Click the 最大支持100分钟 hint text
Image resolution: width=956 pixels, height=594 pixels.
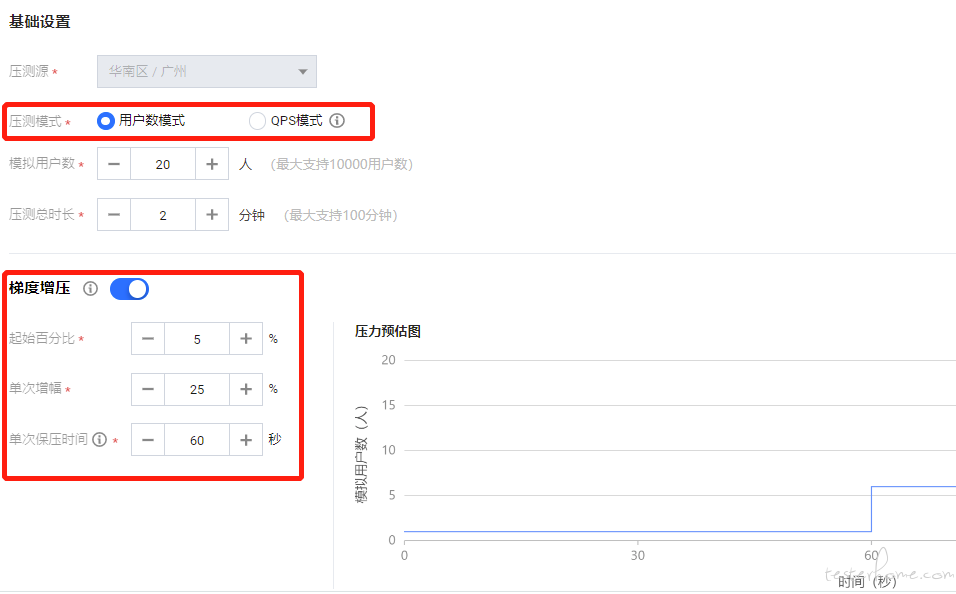(x=341, y=215)
